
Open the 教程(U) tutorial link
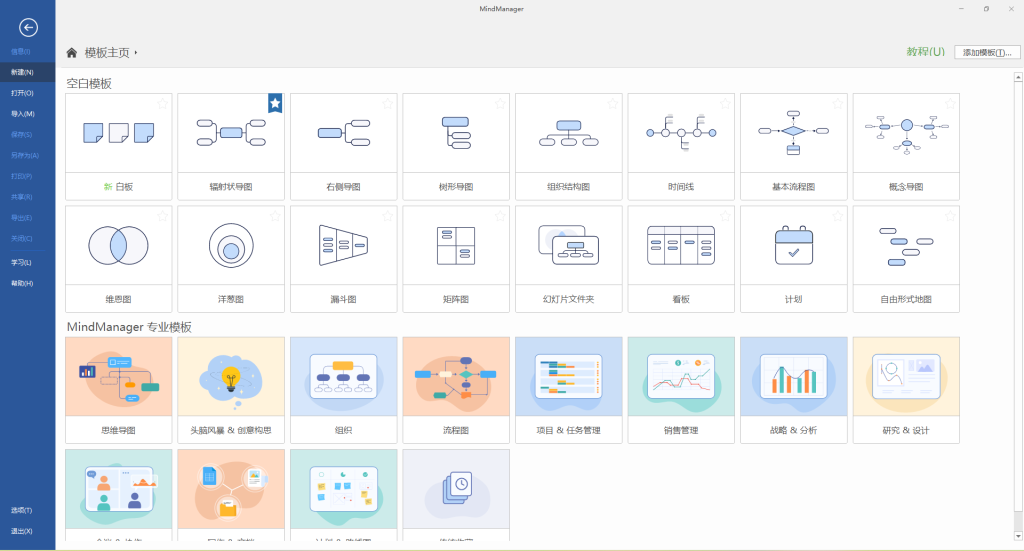pyautogui.click(x=925, y=52)
